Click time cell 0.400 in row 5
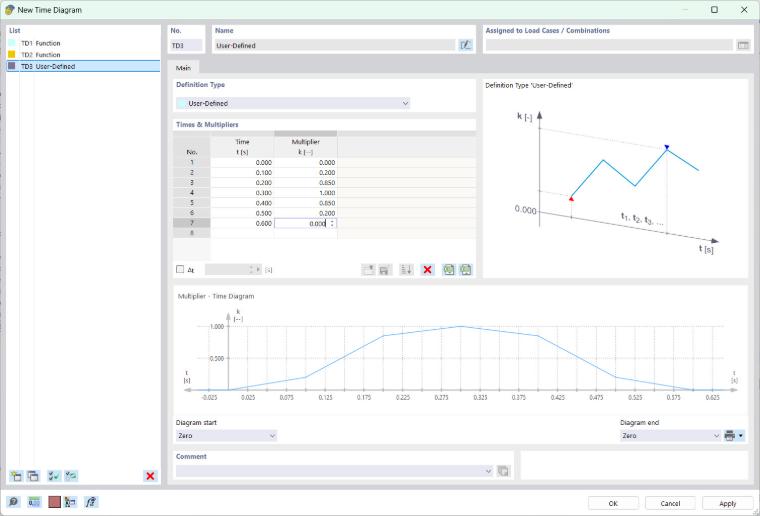The image size is (760, 516). [242, 203]
